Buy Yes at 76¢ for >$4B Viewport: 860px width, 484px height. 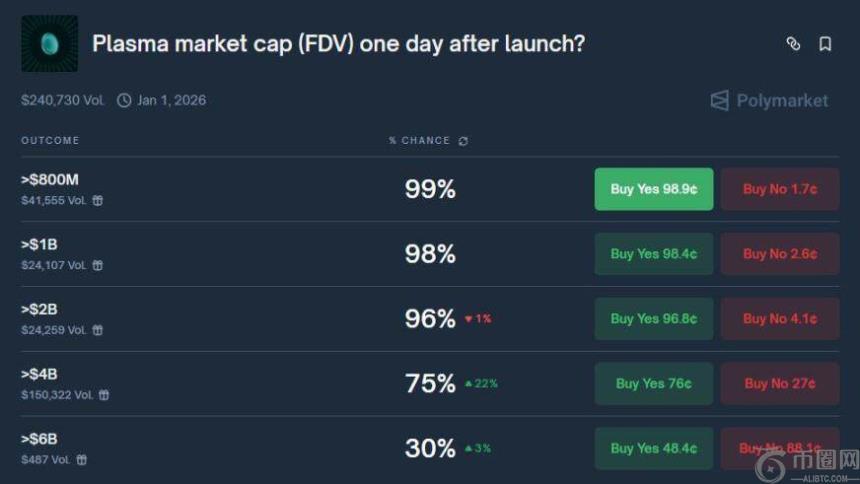tap(653, 384)
